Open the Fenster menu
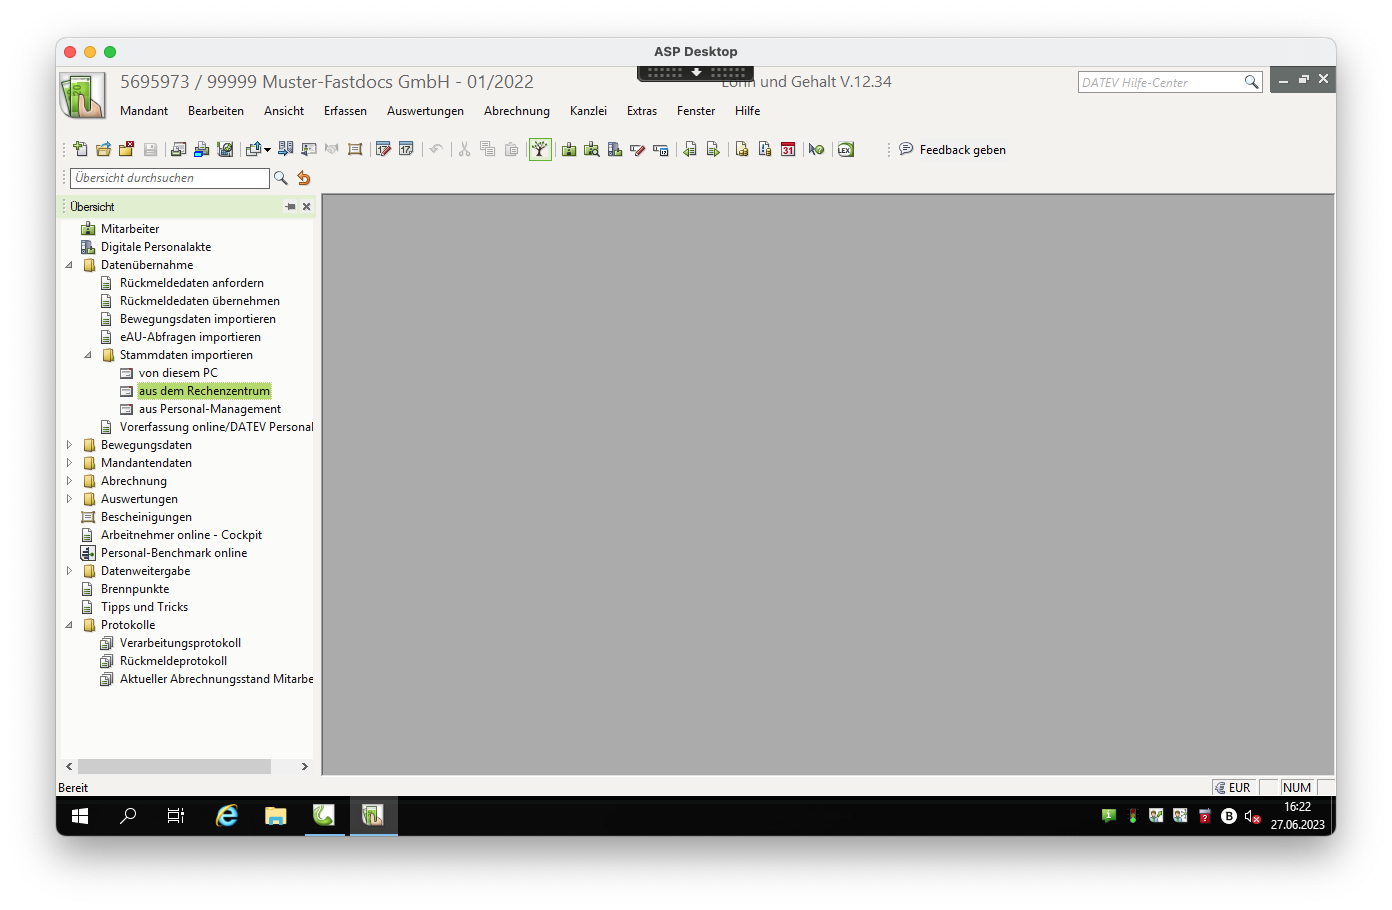1392x910 pixels. pos(696,111)
